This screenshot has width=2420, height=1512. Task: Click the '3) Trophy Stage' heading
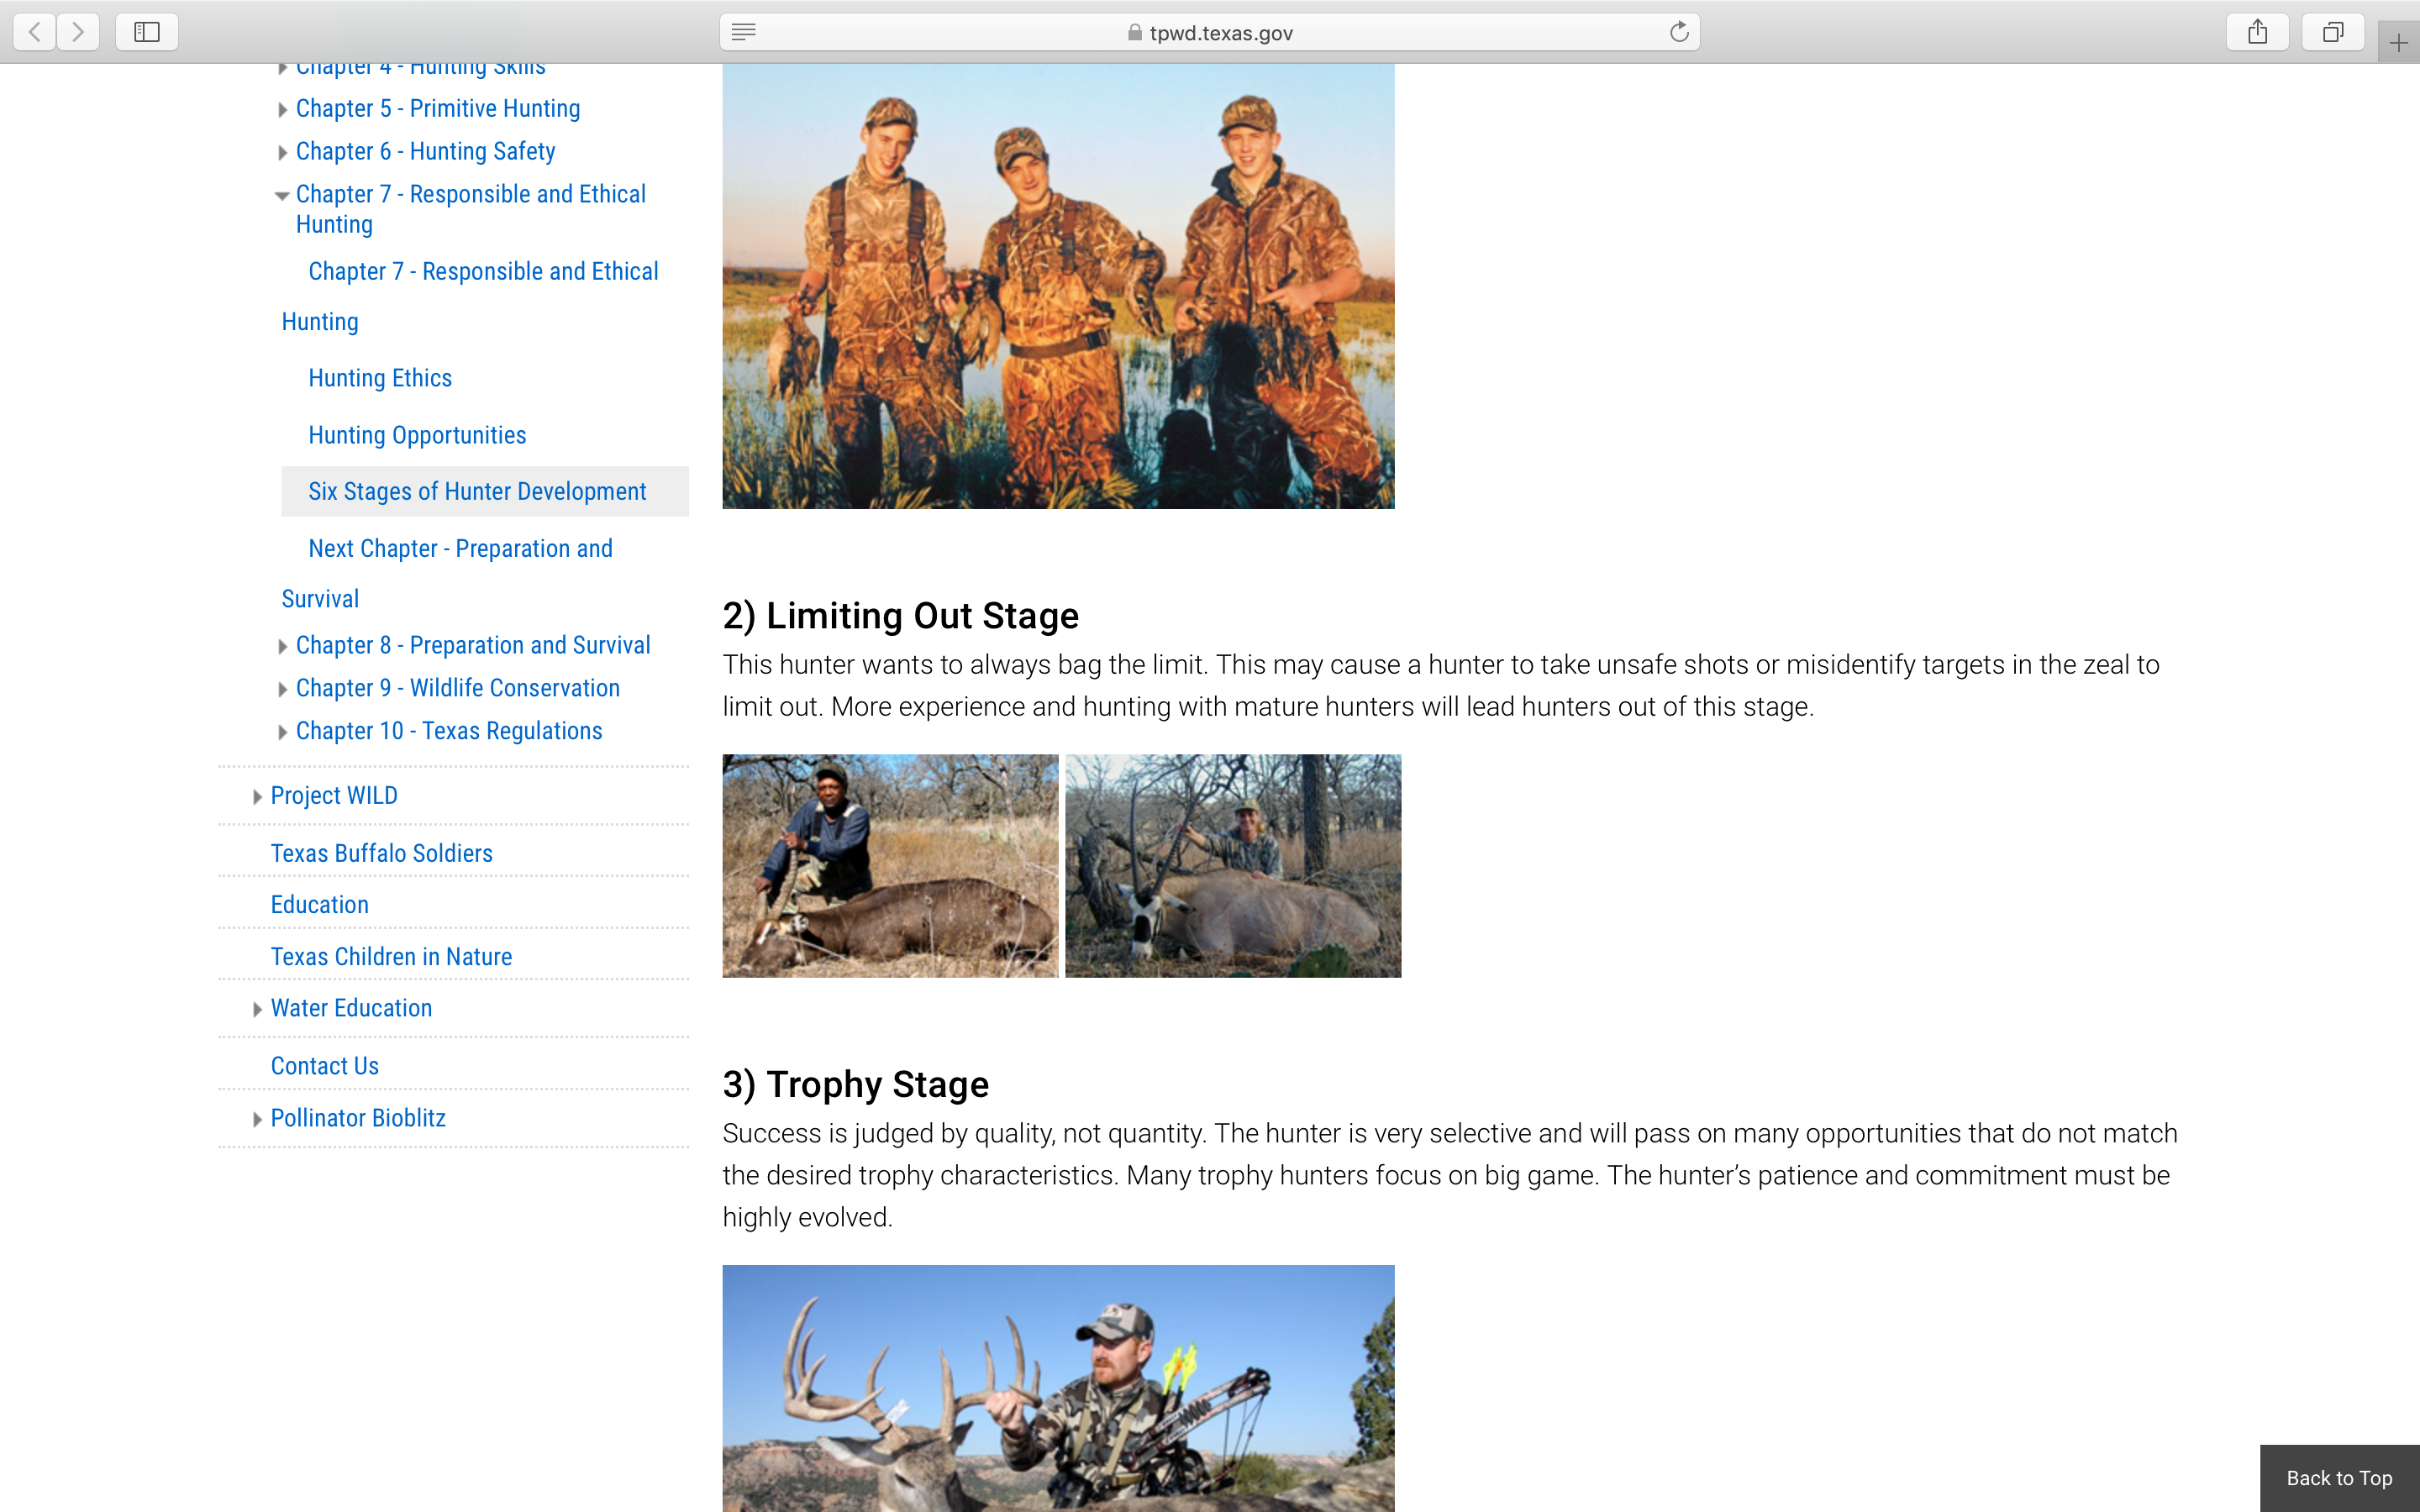pos(856,1084)
